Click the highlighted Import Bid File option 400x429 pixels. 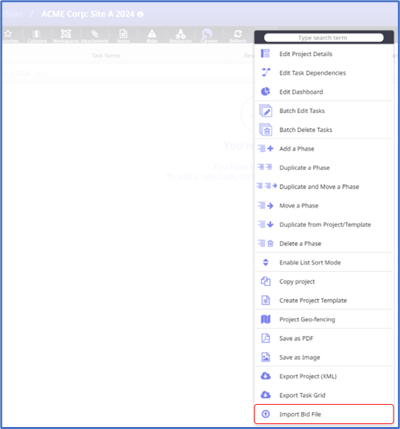coord(324,414)
